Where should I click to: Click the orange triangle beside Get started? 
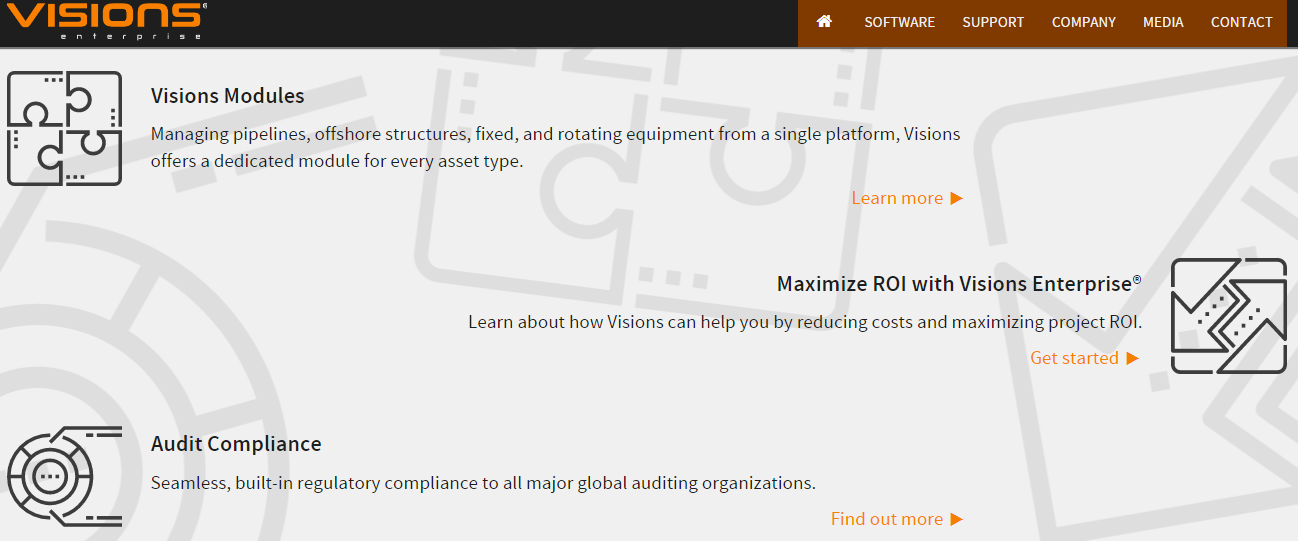pos(1132,358)
